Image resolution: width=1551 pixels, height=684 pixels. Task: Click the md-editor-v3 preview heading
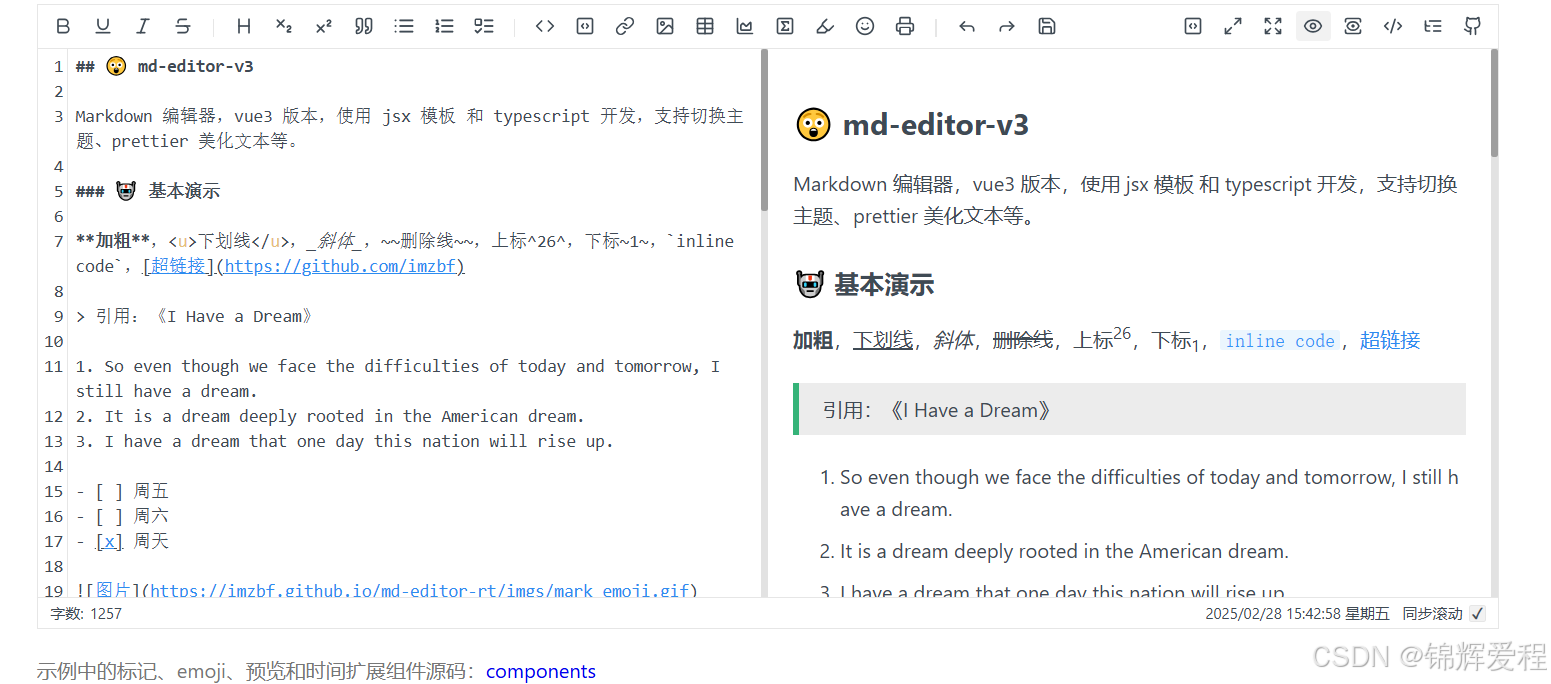click(912, 125)
